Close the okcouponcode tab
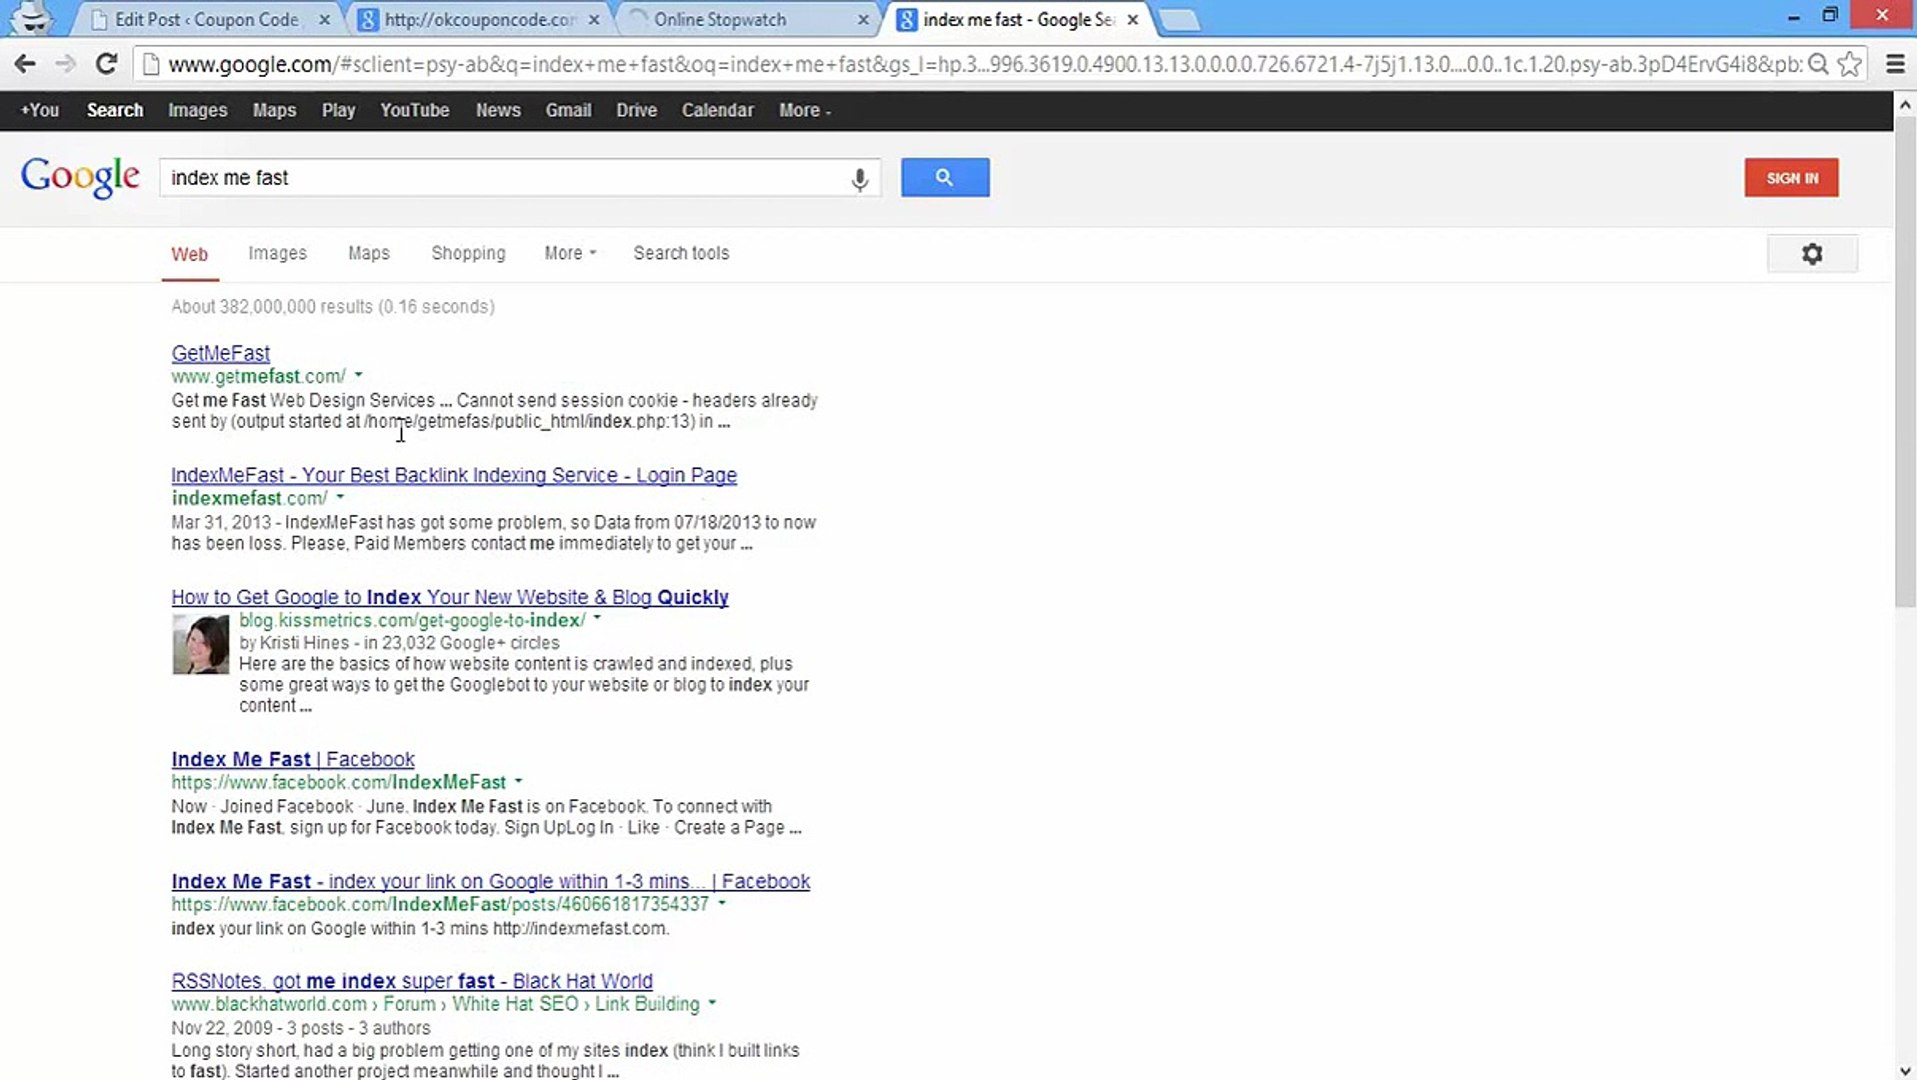Screen dimensions: 1917x1080 pos(594,19)
